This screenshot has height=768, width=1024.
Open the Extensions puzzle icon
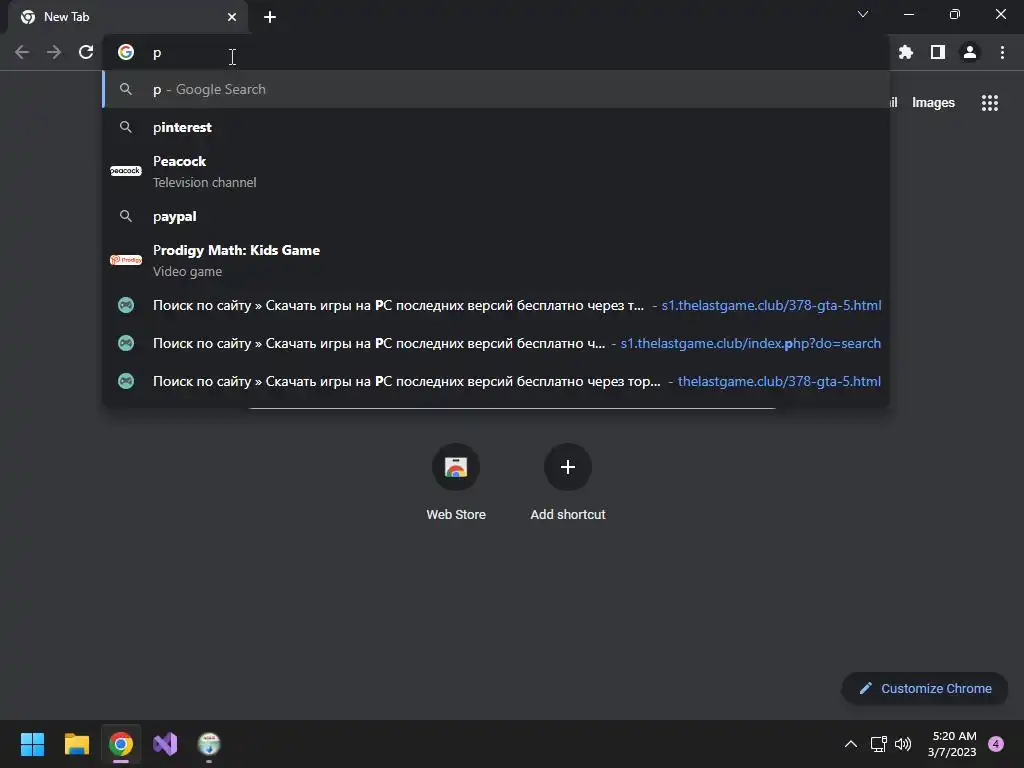[x=906, y=52]
